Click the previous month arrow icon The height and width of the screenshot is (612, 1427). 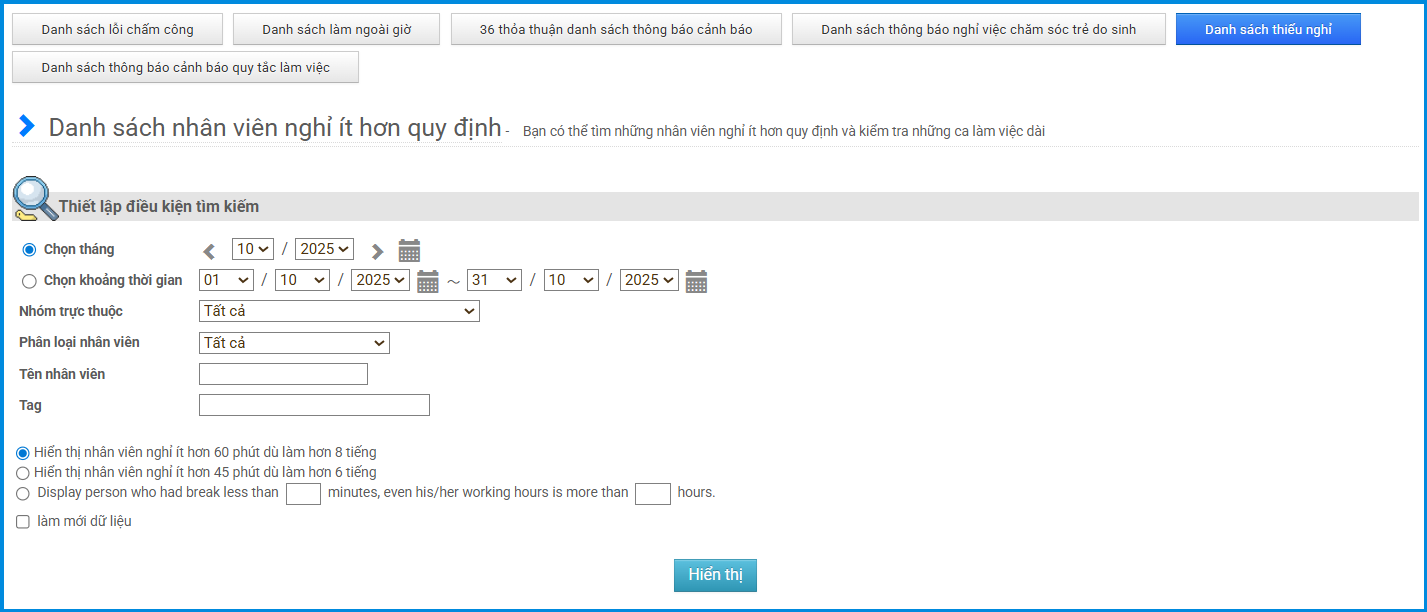209,251
